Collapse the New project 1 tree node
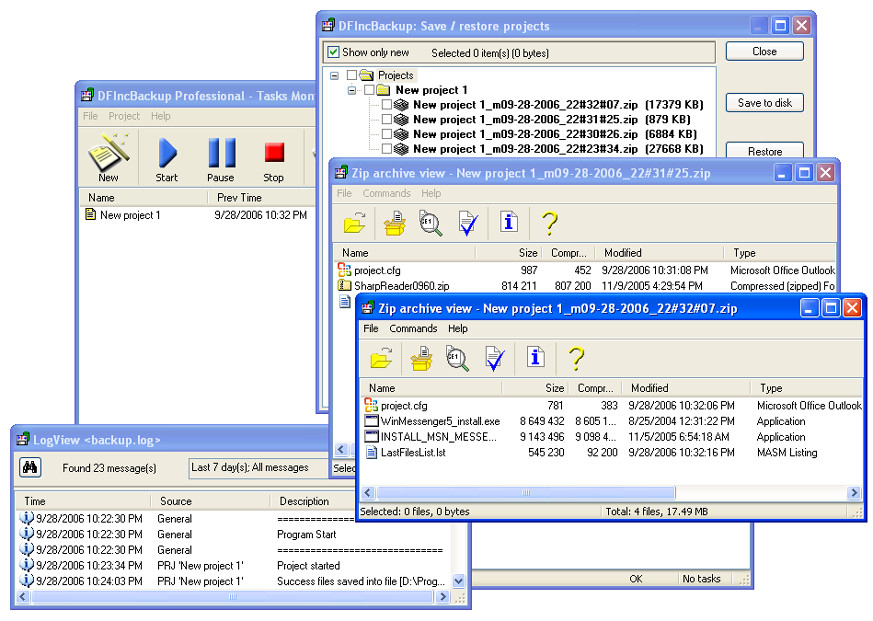Viewport: 873px width, 621px height. point(352,90)
